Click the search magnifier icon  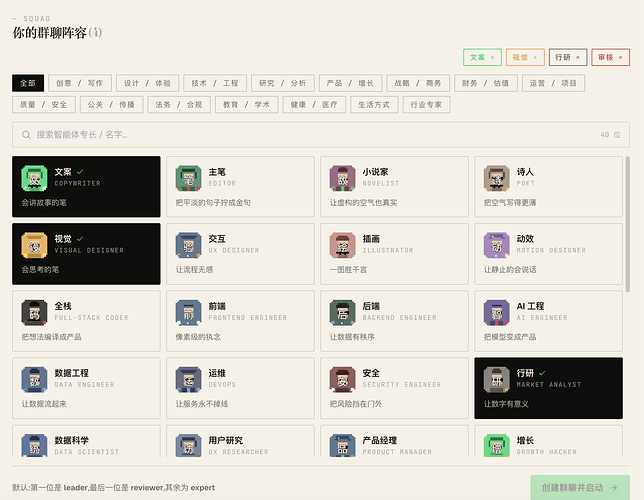click(x=26, y=135)
